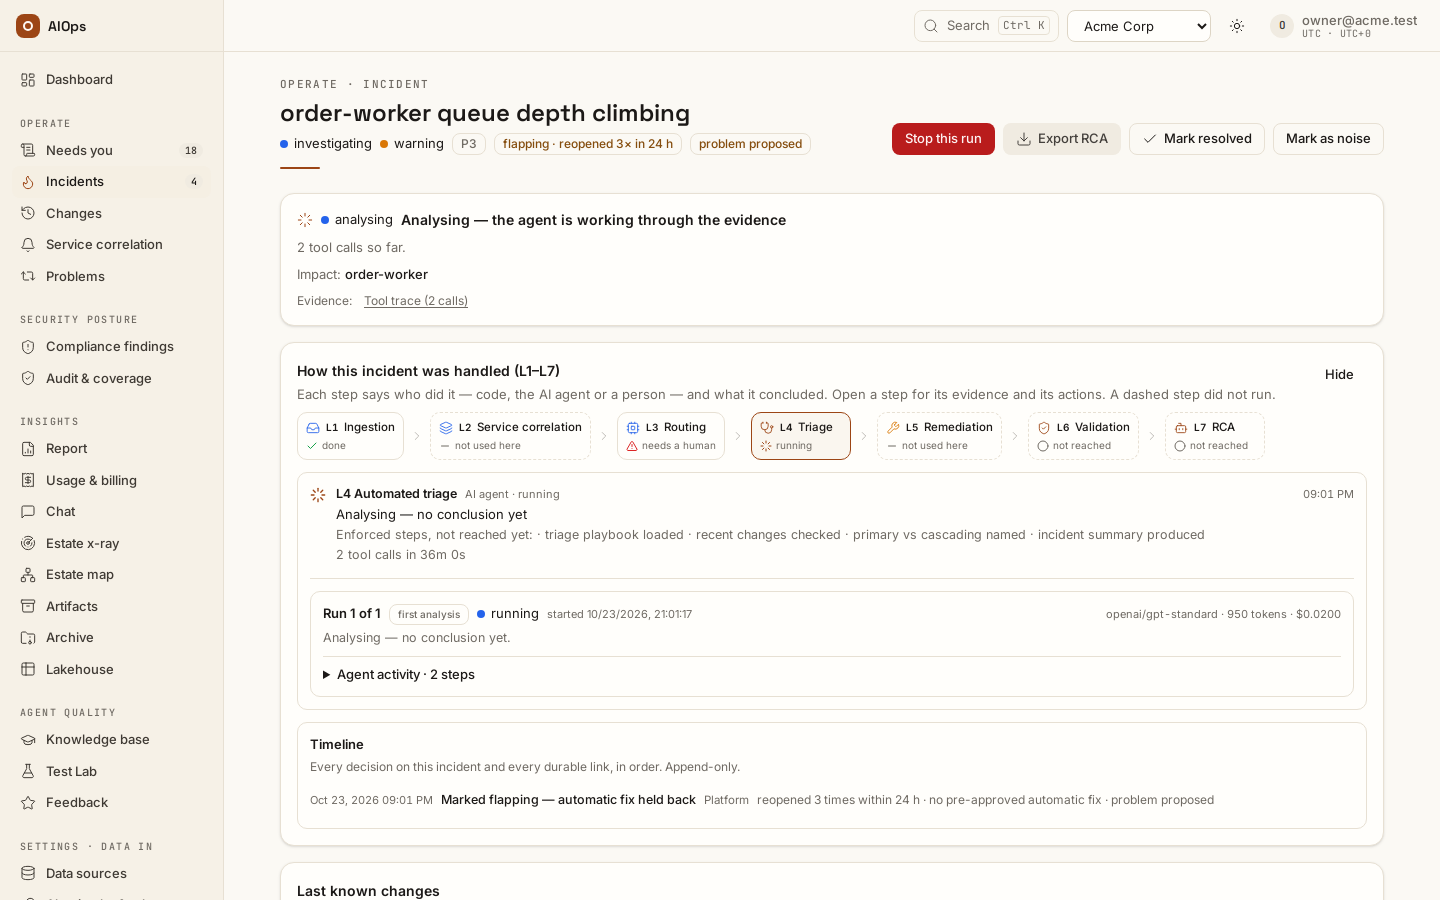
Task: Open the Acme Corp organization dropdown
Action: [1139, 26]
